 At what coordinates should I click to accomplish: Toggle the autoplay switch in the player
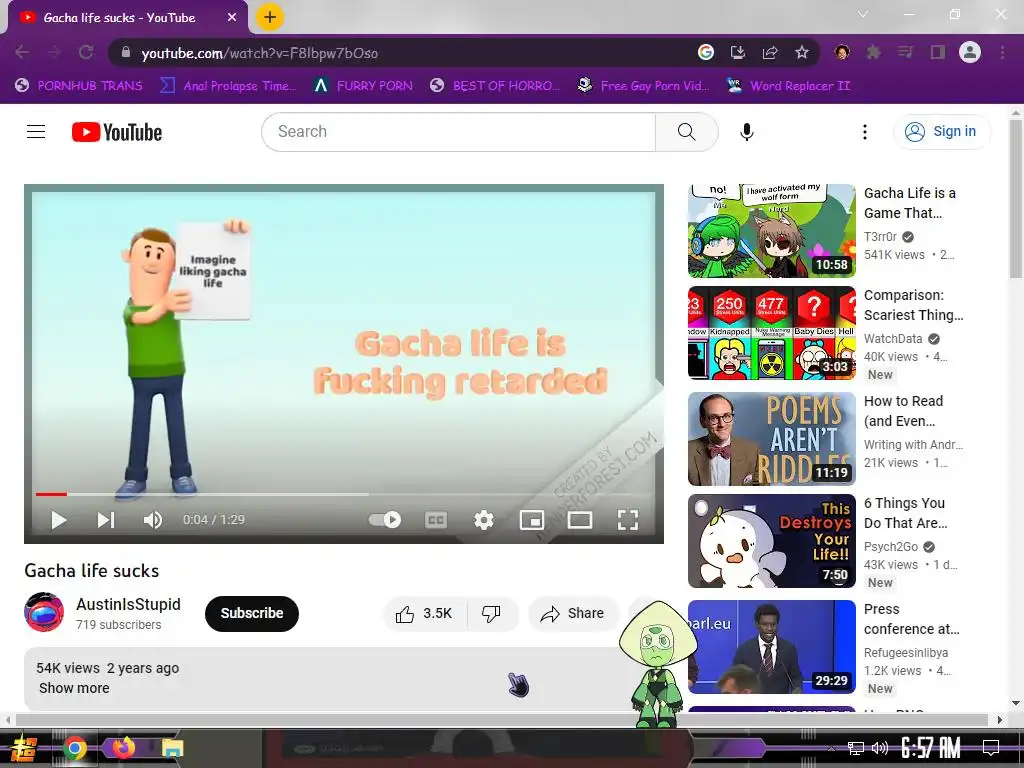click(385, 520)
